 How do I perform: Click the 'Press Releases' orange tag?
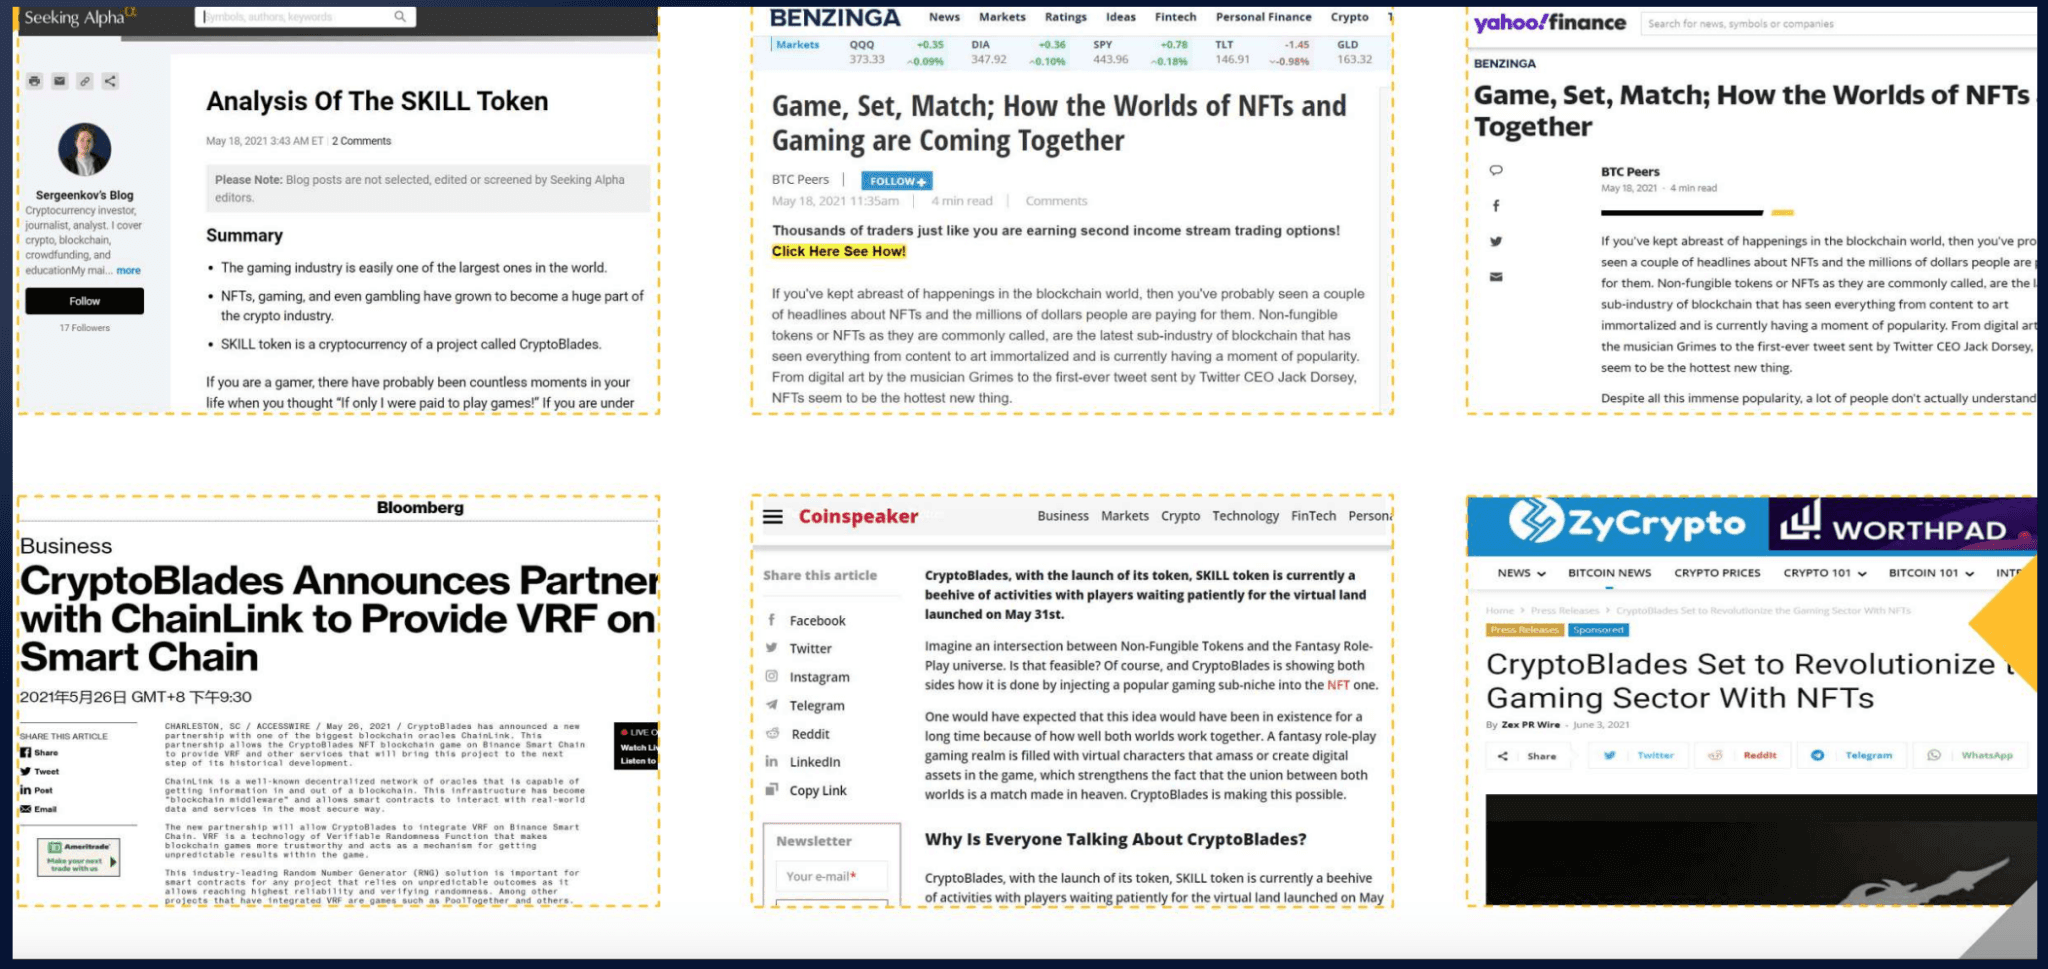point(1524,630)
